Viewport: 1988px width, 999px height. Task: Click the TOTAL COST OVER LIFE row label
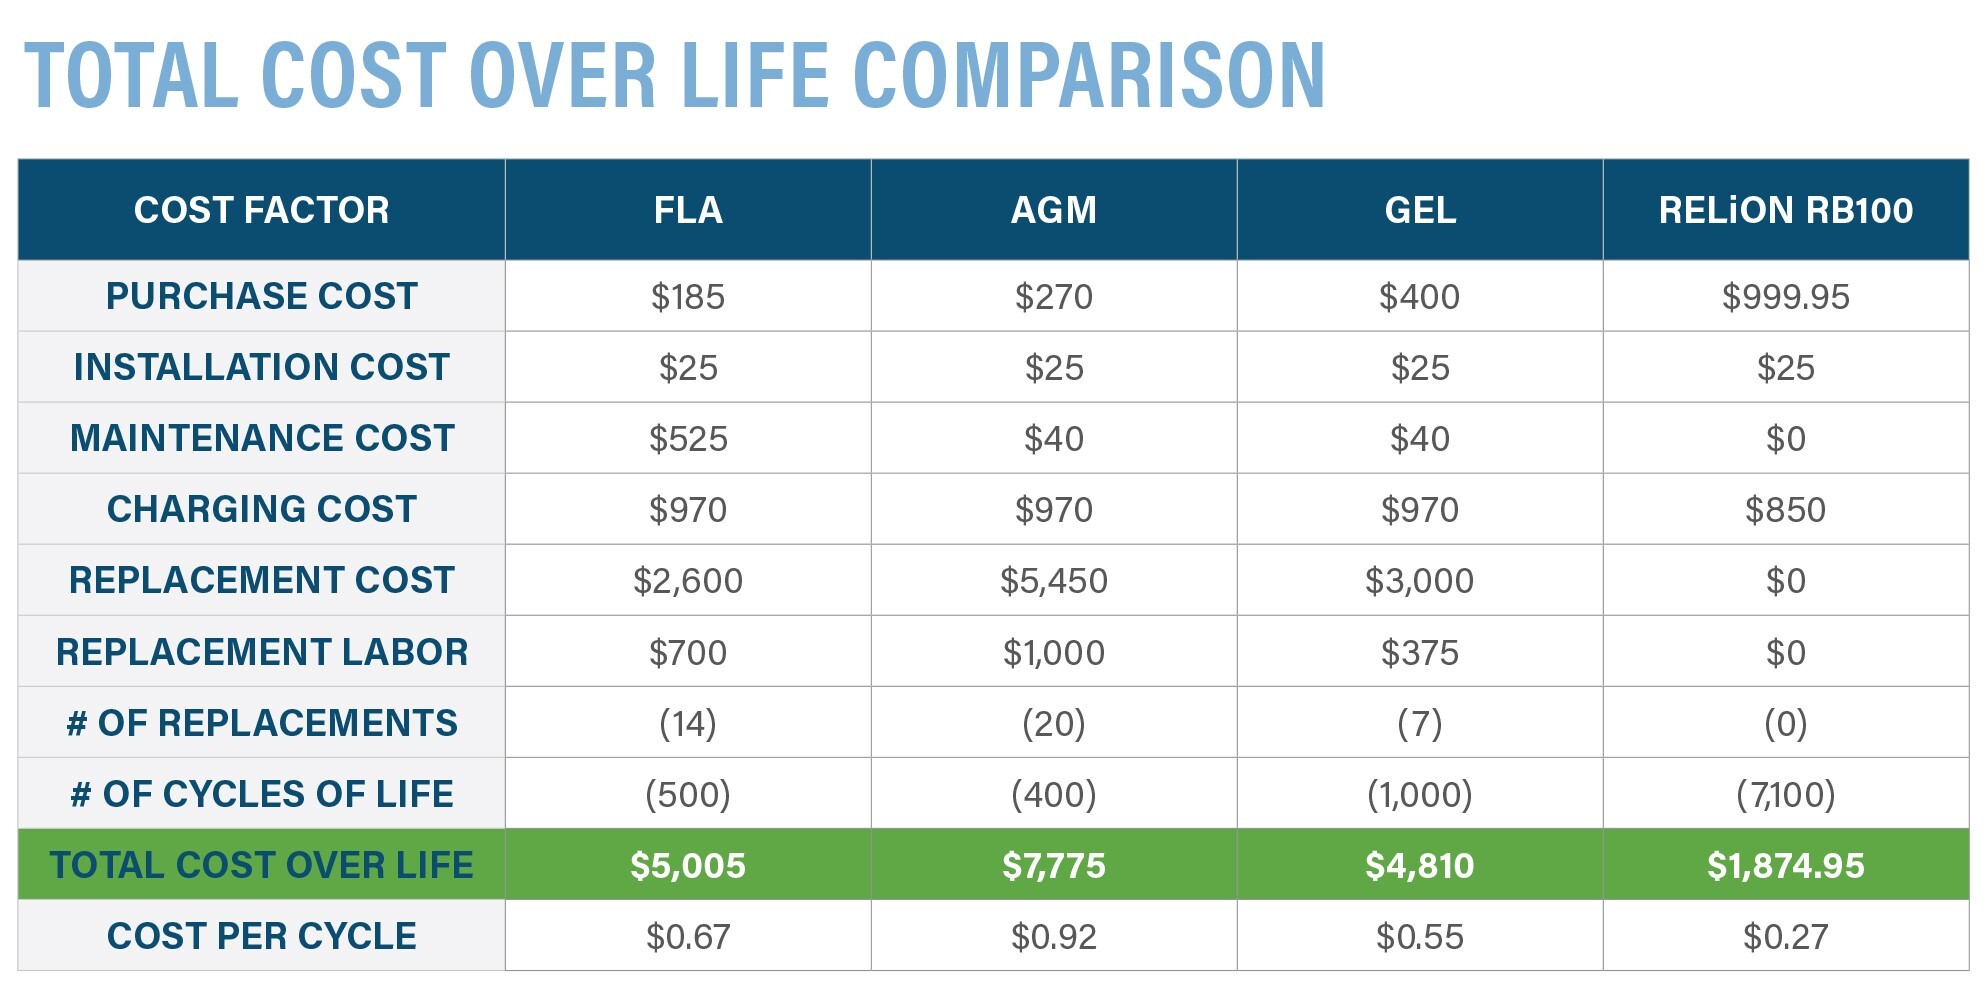[x=261, y=864]
